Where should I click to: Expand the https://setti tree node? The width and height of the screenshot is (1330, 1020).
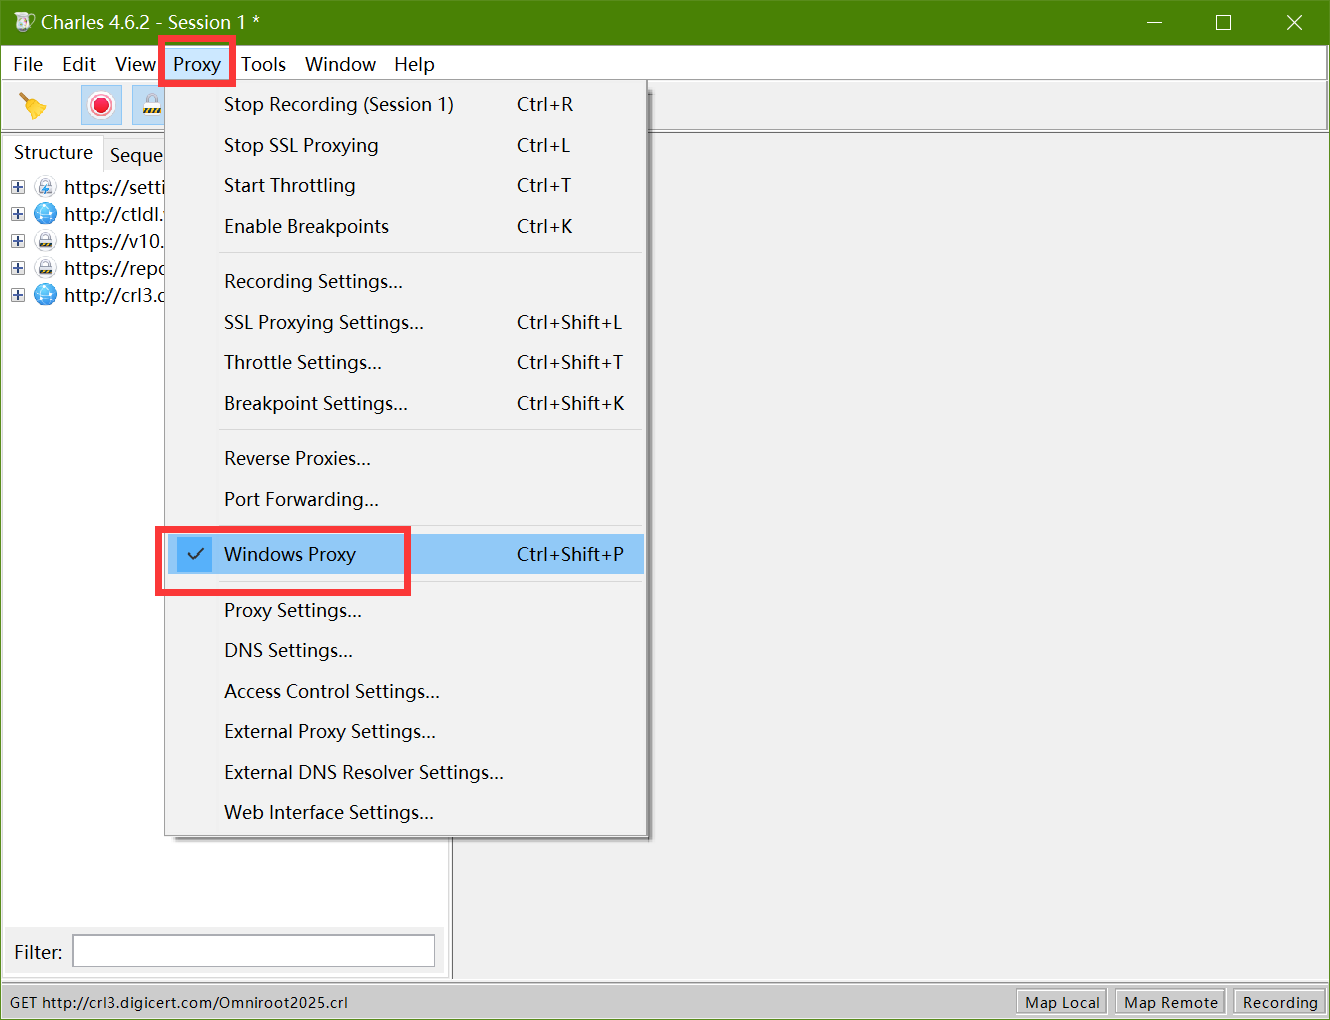pos(18,187)
